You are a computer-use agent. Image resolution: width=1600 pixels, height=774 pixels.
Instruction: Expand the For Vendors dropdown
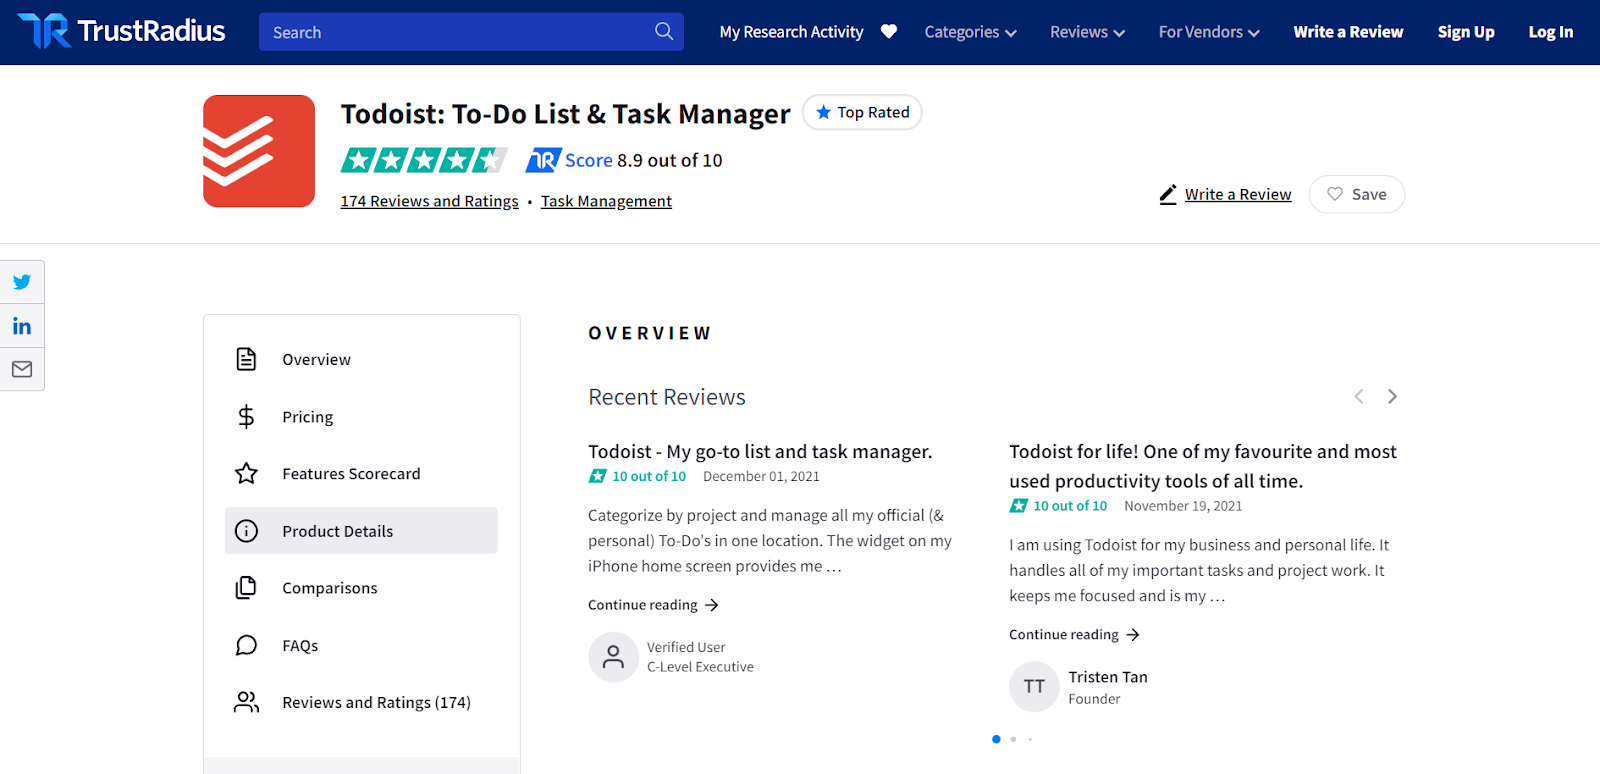point(1209,32)
